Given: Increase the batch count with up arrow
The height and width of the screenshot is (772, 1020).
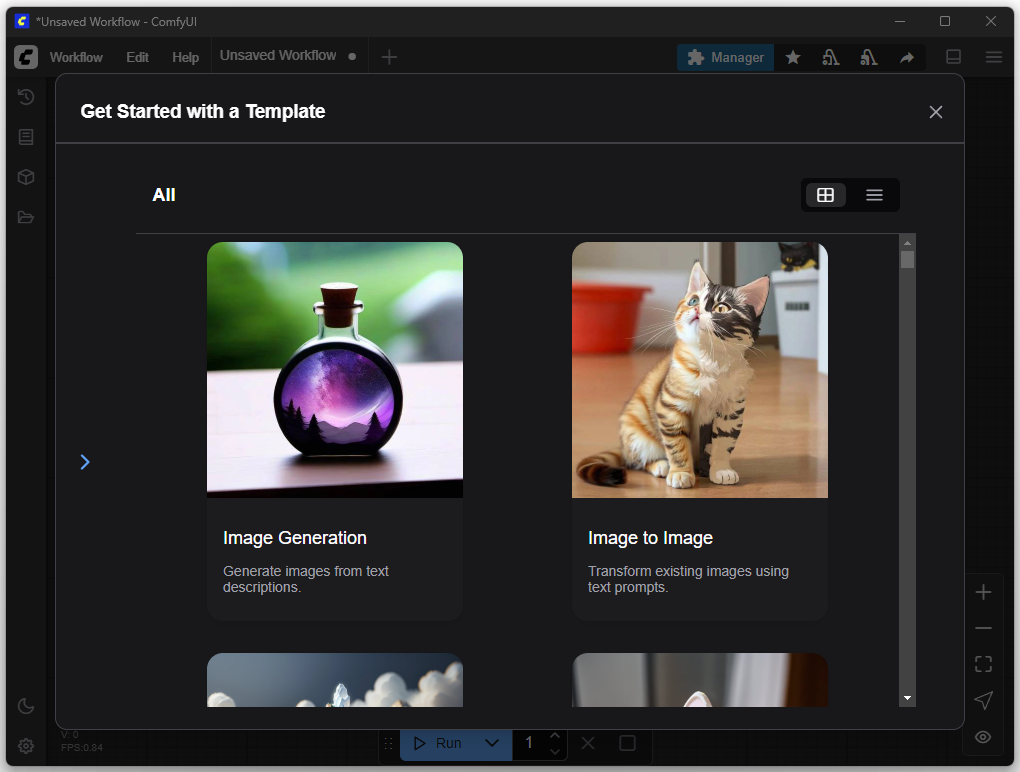Looking at the screenshot, I should [555, 736].
